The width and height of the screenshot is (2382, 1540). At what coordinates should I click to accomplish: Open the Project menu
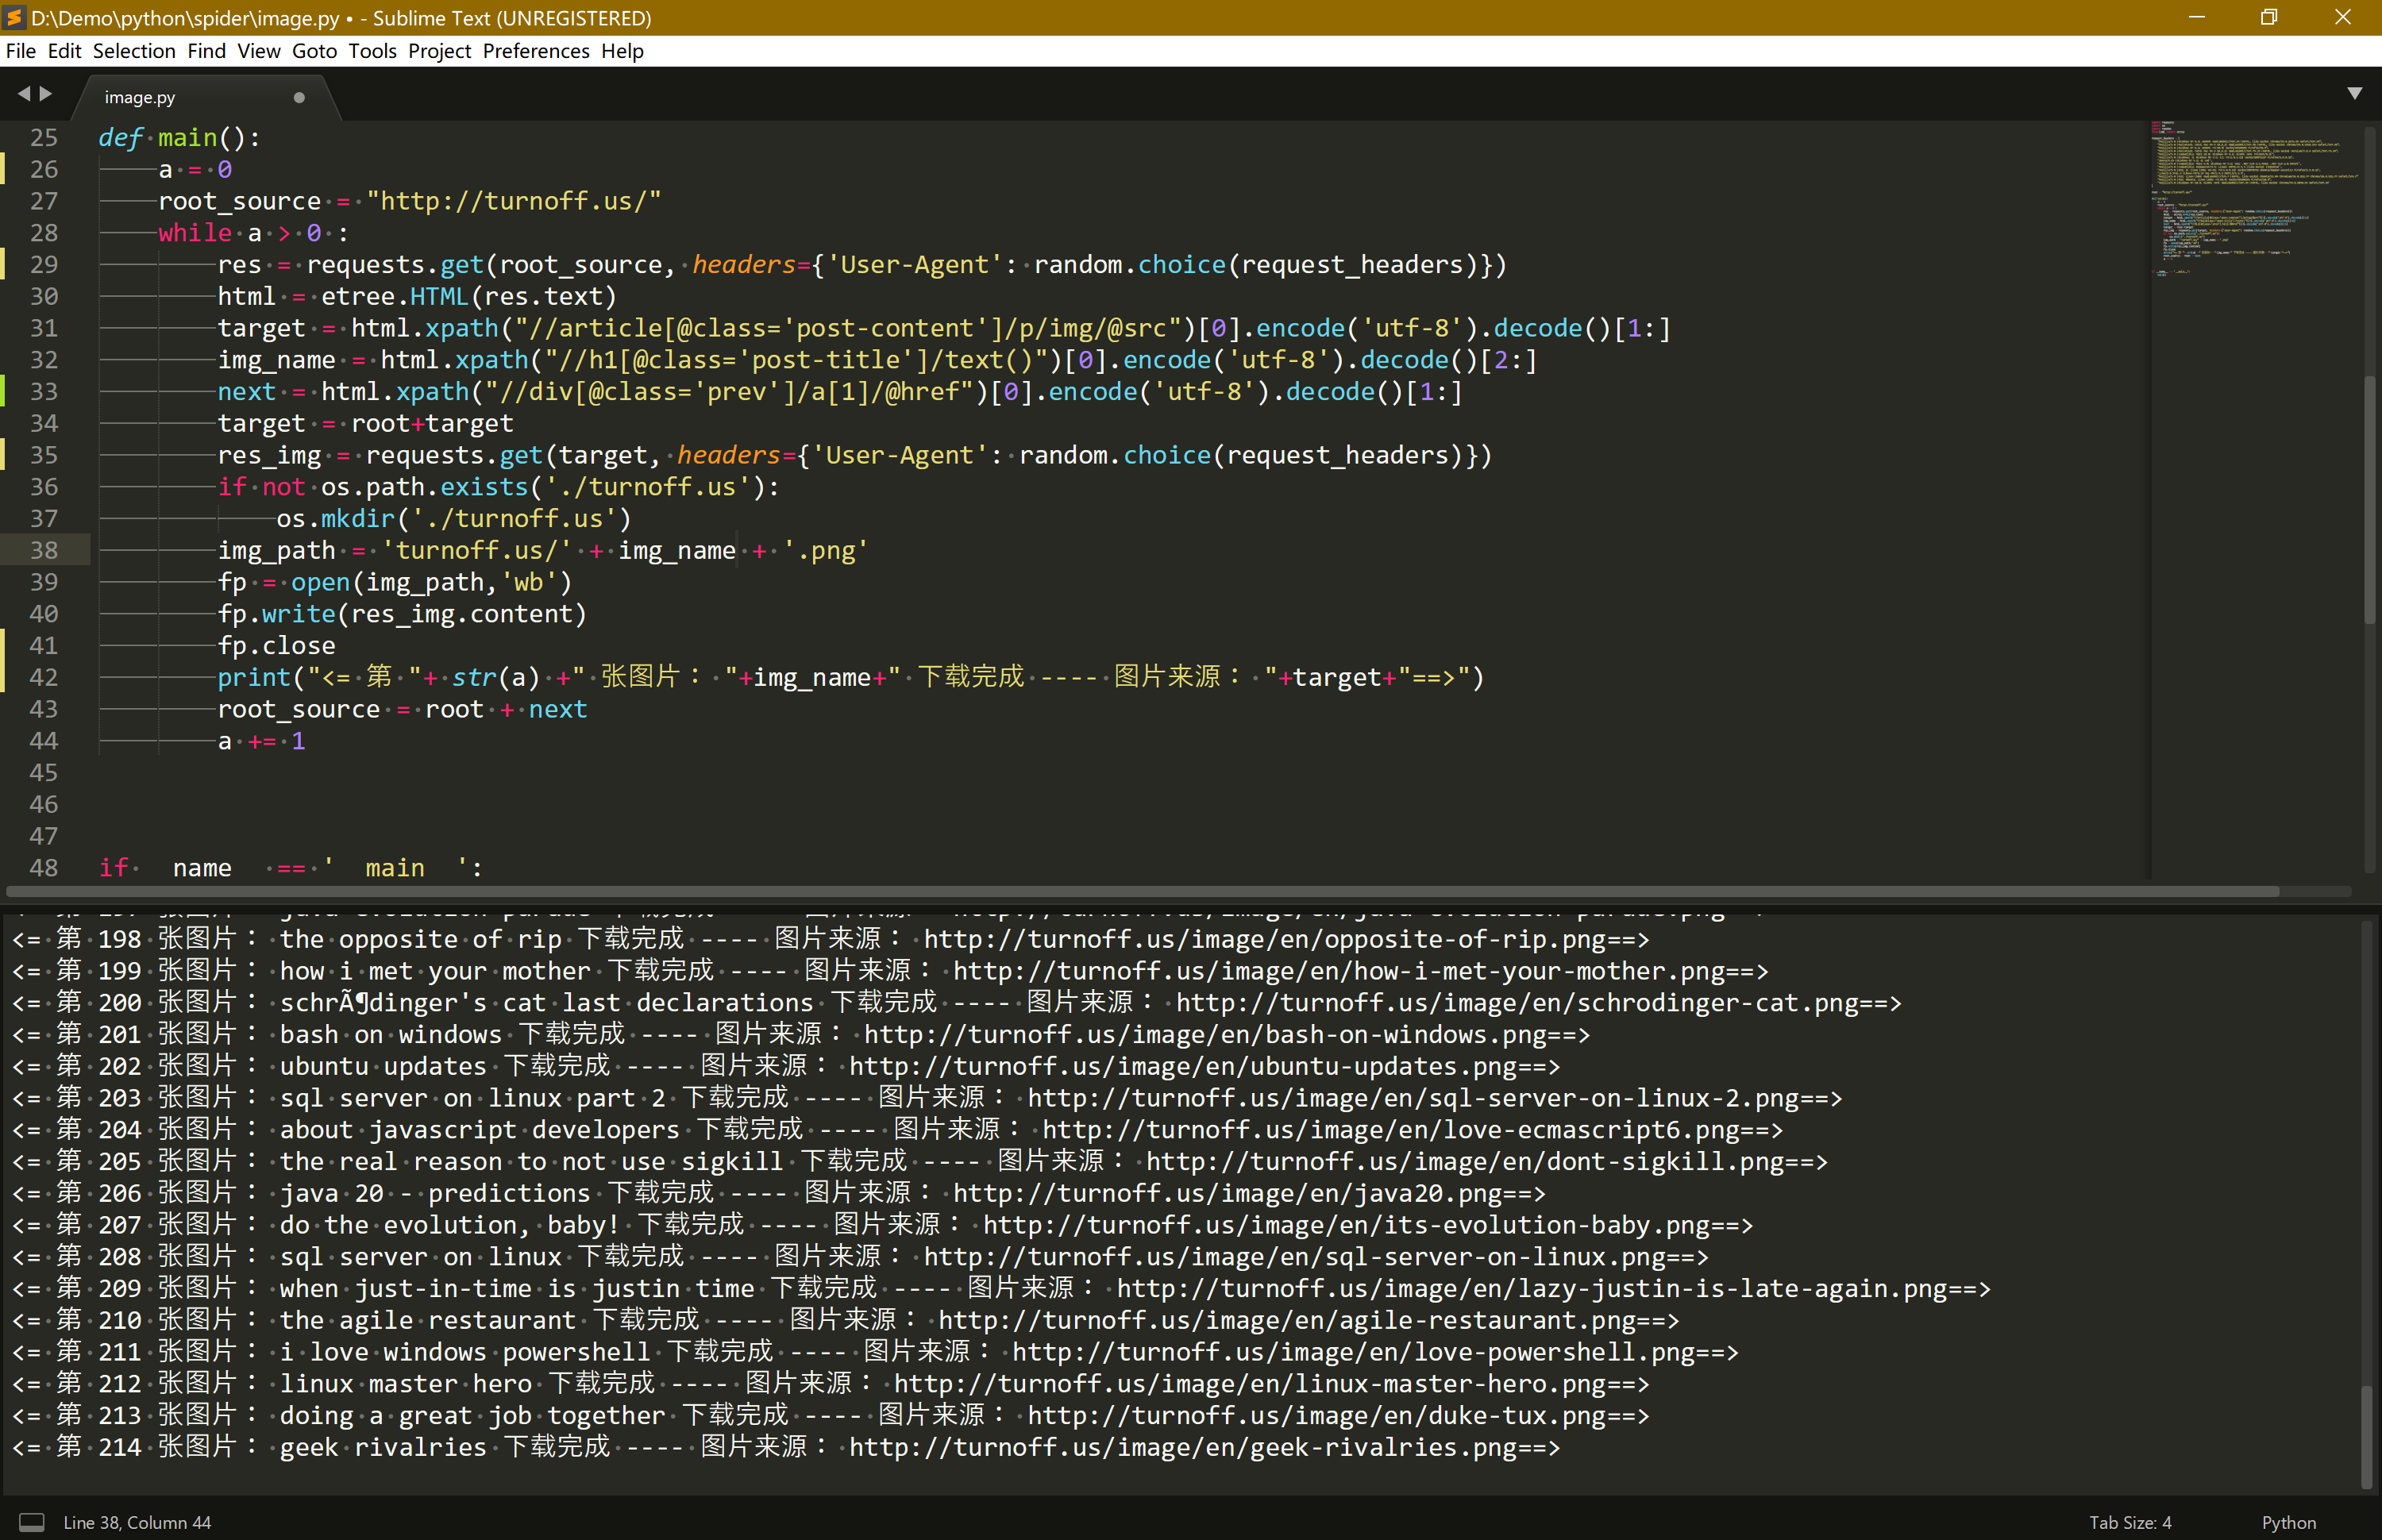(x=439, y=51)
